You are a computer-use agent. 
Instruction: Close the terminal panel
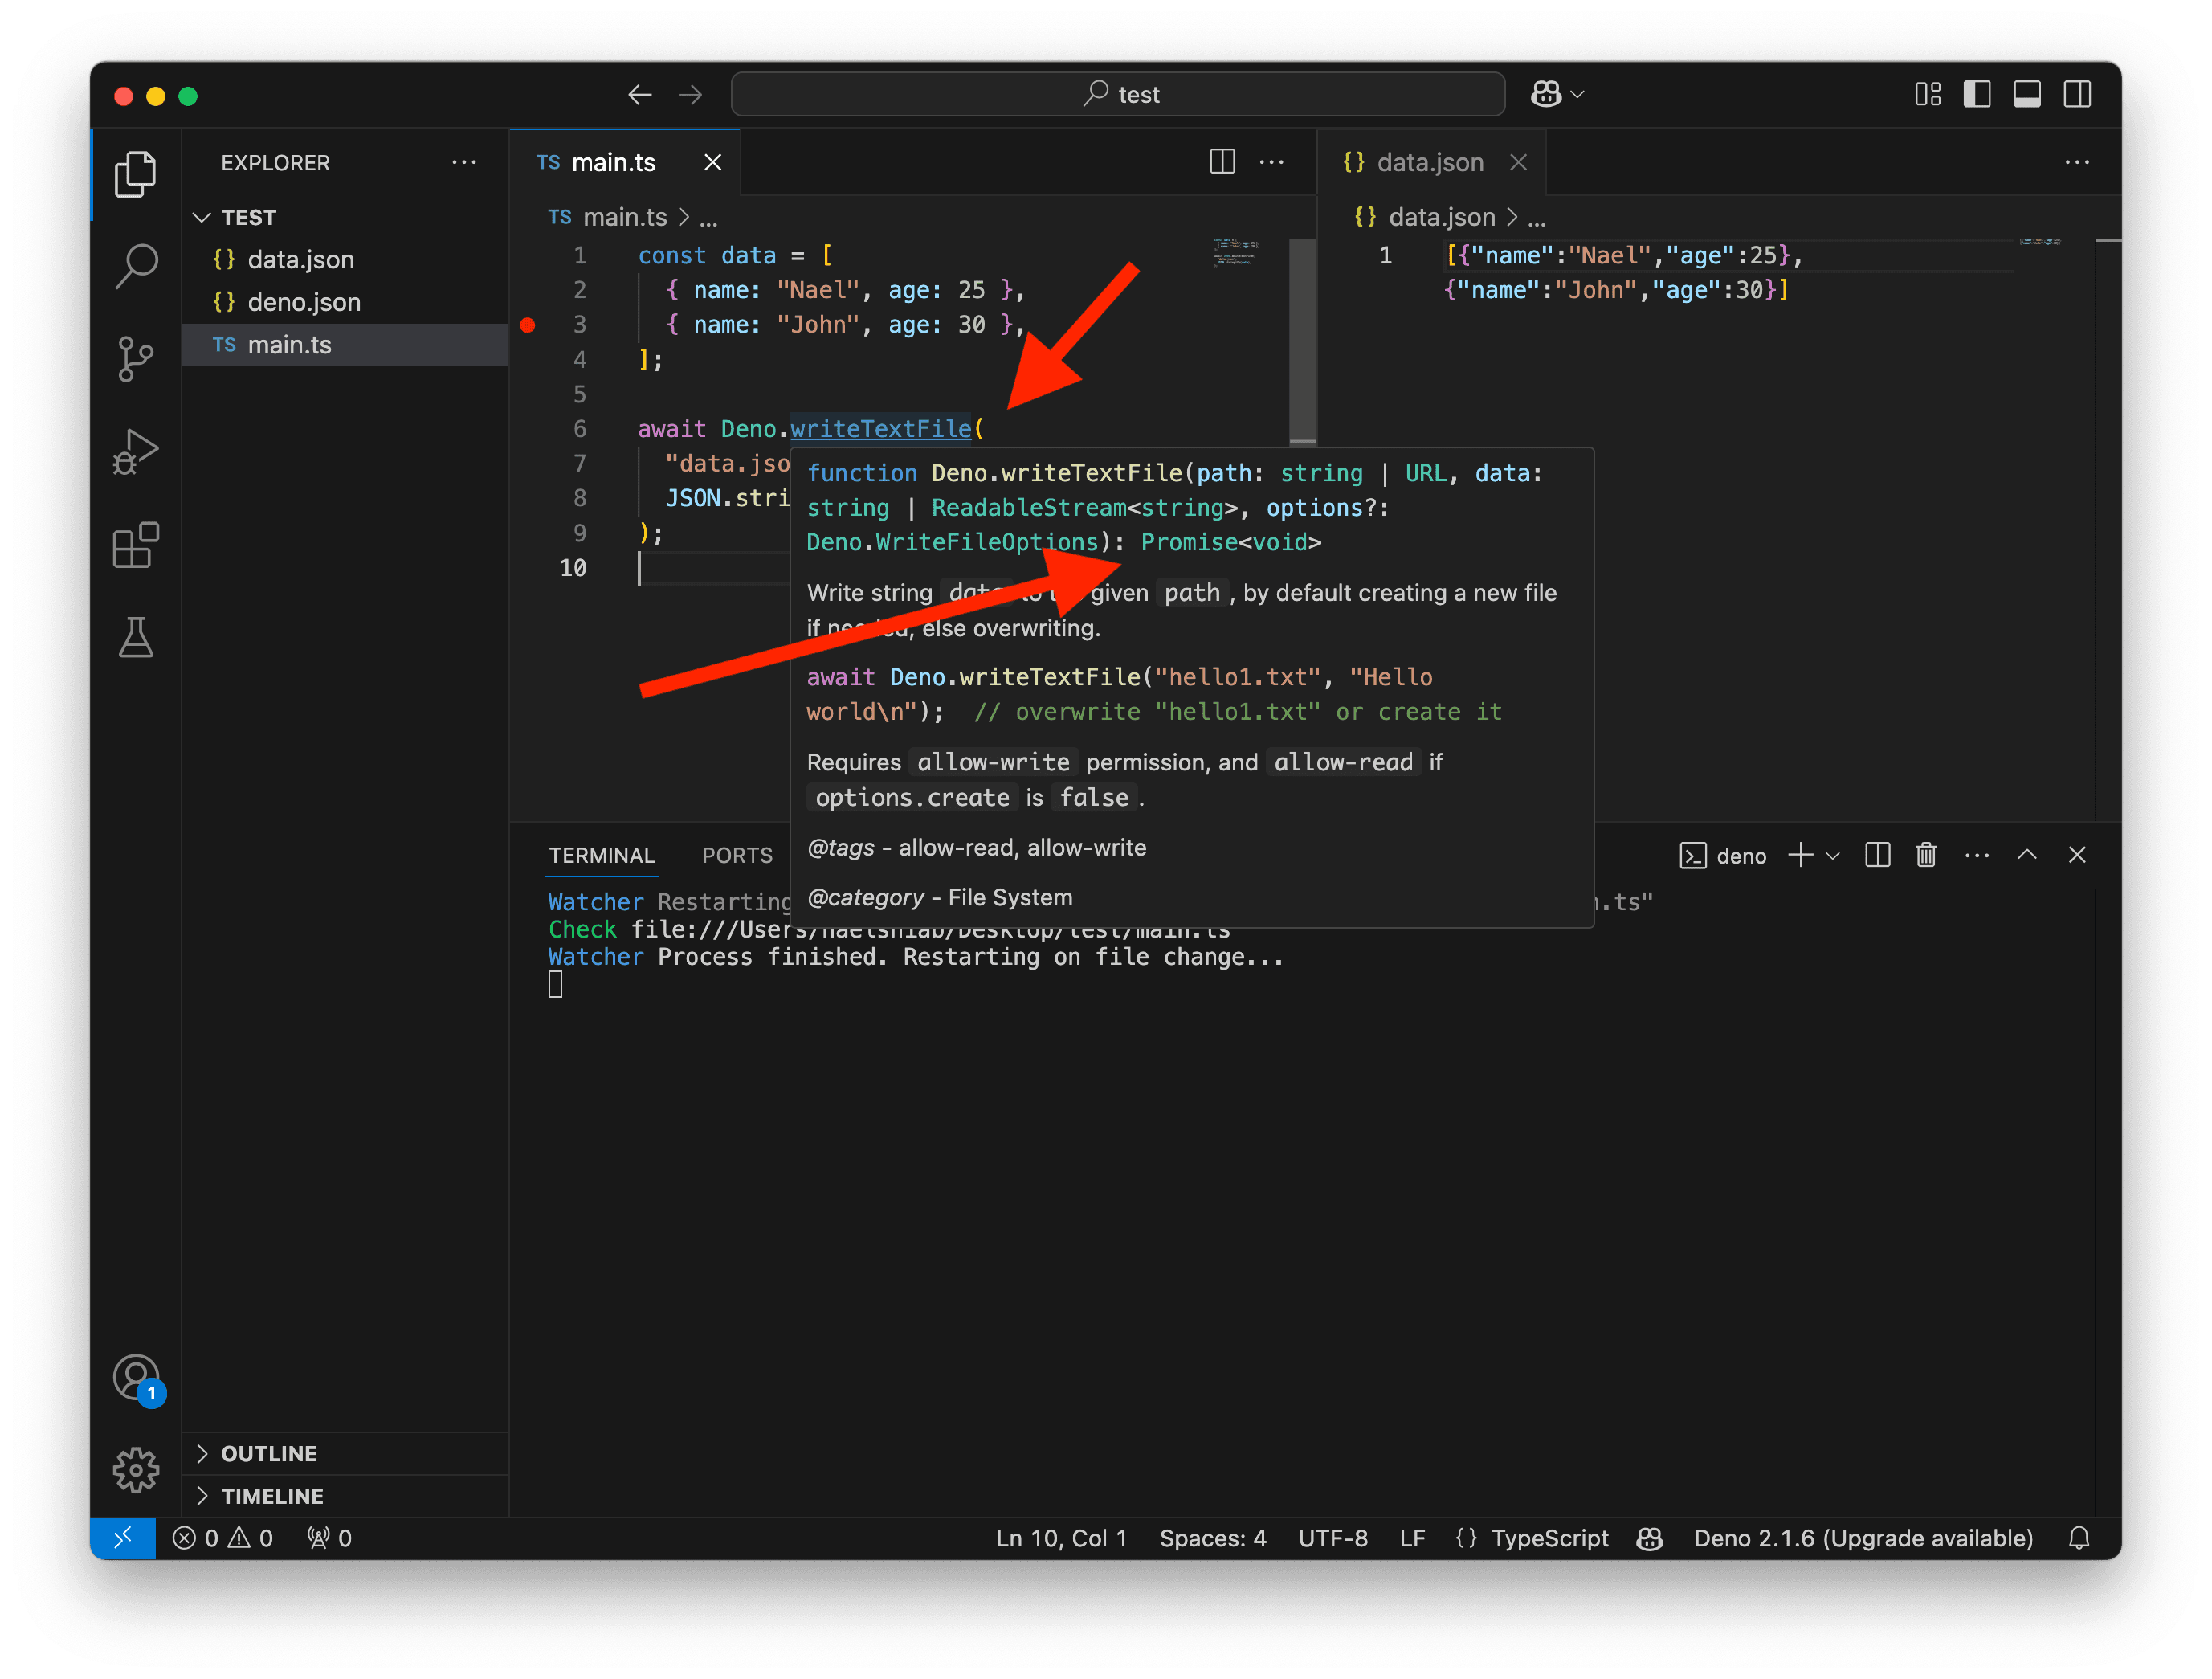click(x=2077, y=855)
